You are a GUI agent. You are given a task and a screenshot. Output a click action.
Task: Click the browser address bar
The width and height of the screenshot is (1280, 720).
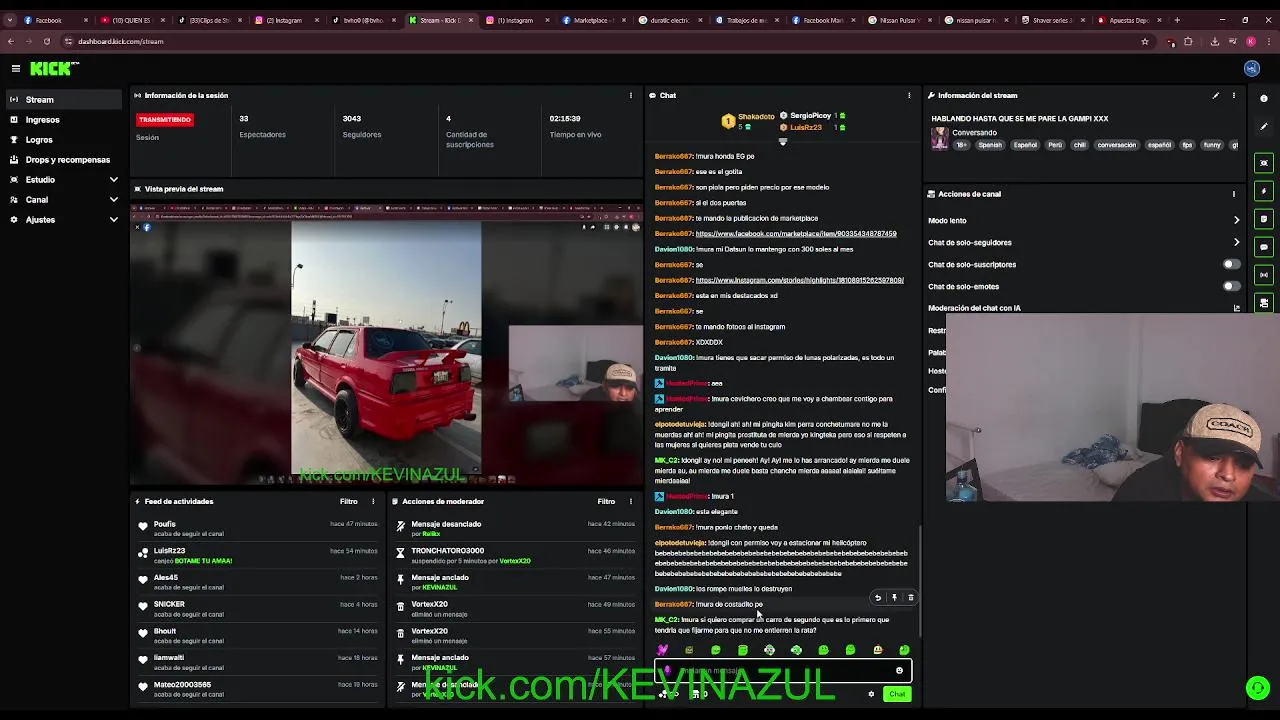point(600,41)
